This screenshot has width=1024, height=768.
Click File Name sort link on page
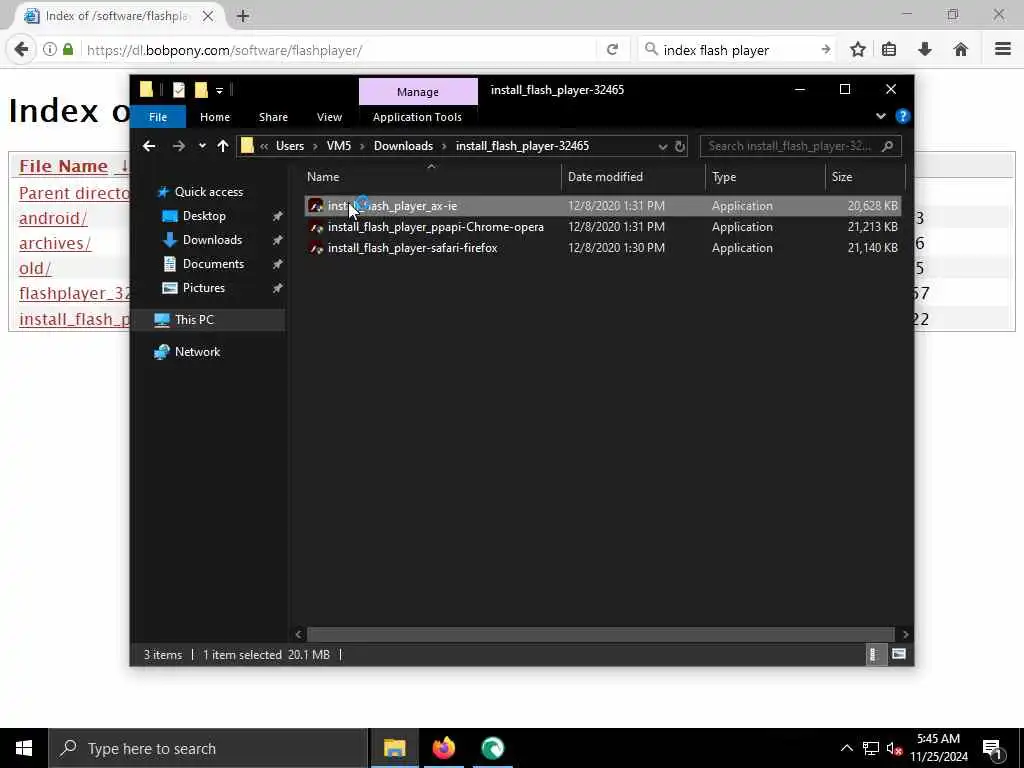(63, 166)
